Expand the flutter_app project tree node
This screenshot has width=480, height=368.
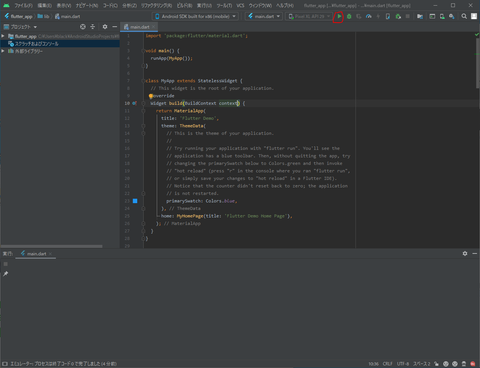pos(3,36)
